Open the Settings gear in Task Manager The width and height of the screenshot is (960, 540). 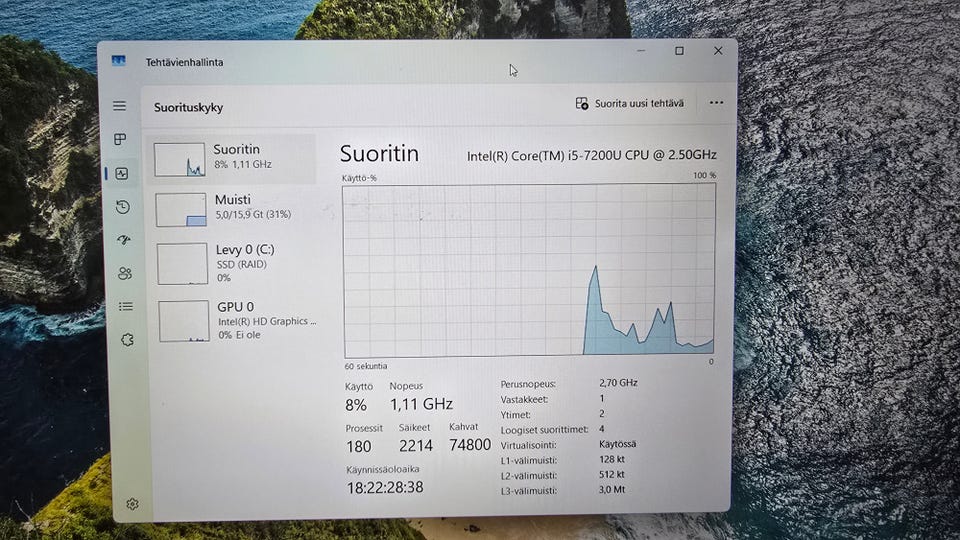pyautogui.click(x=132, y=504)
